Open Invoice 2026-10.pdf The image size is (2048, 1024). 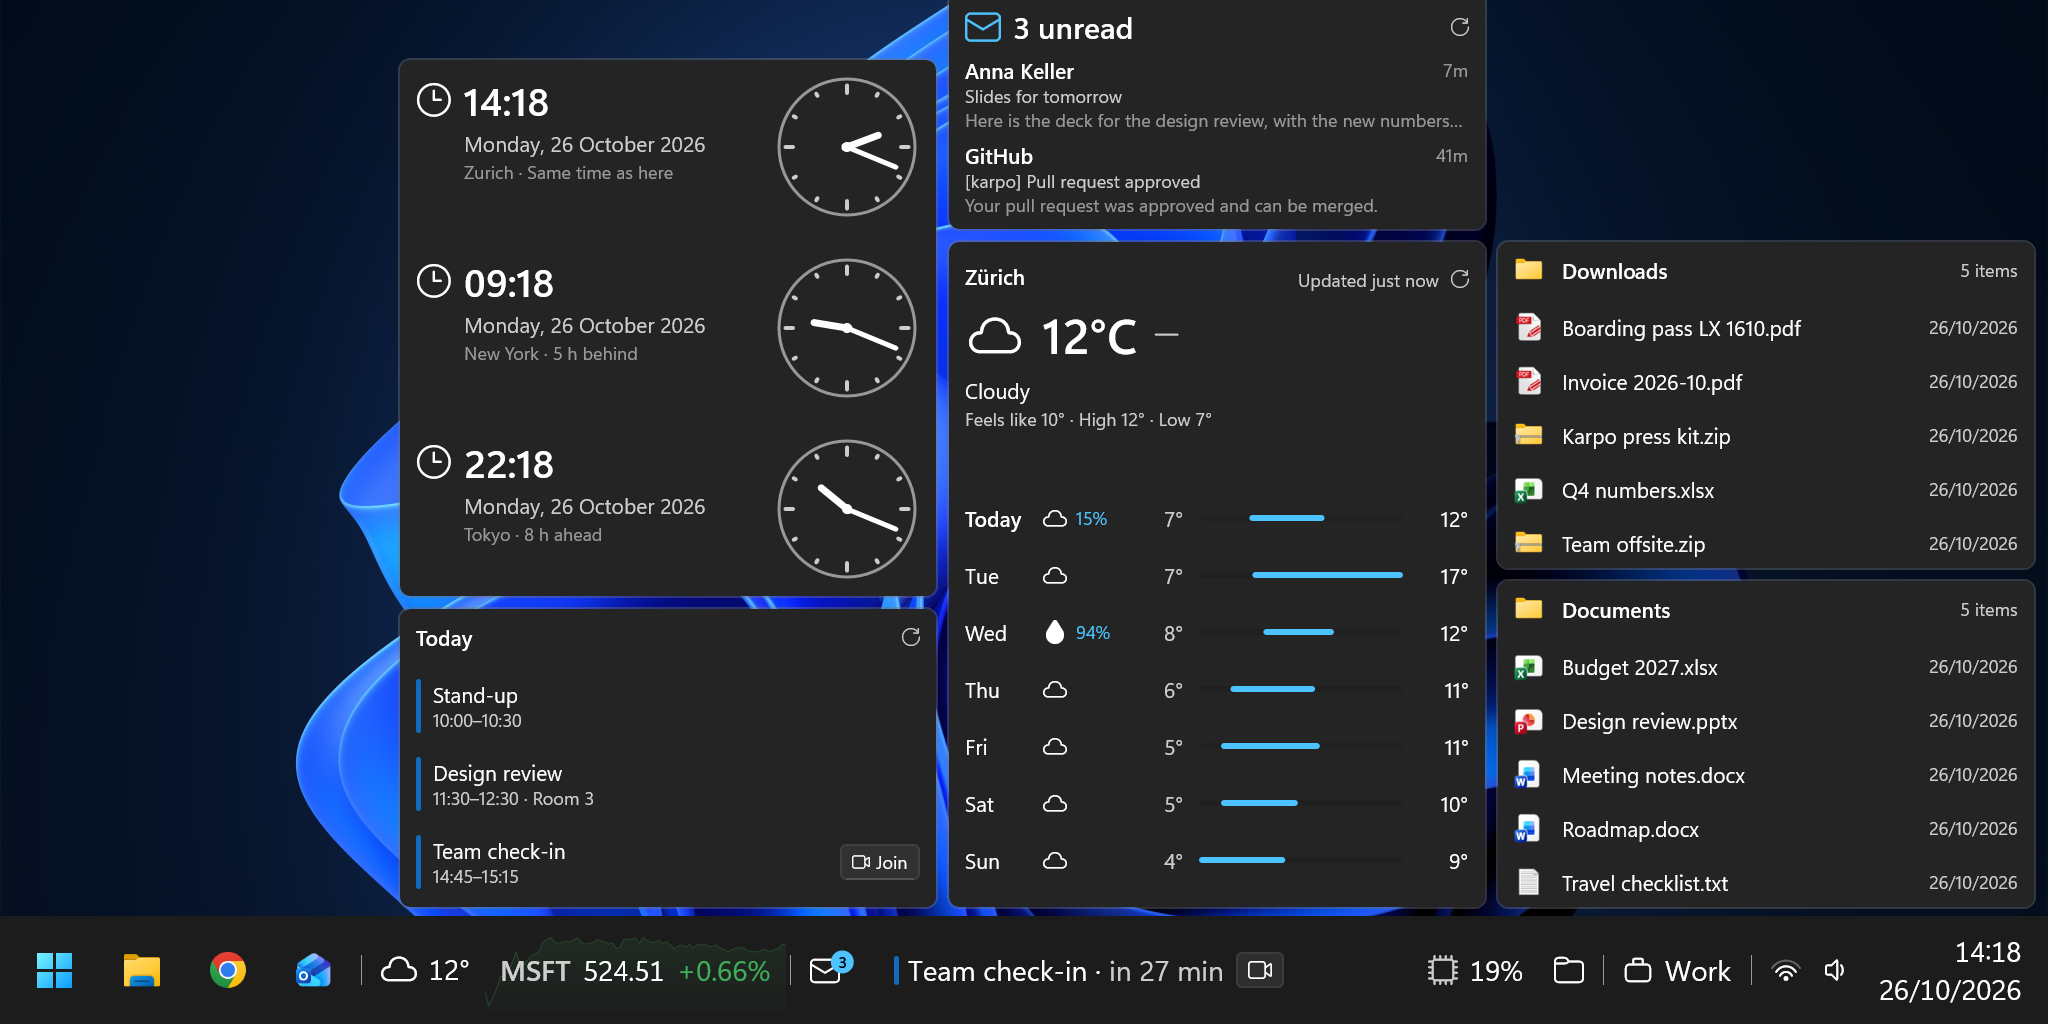point(1765,382)
